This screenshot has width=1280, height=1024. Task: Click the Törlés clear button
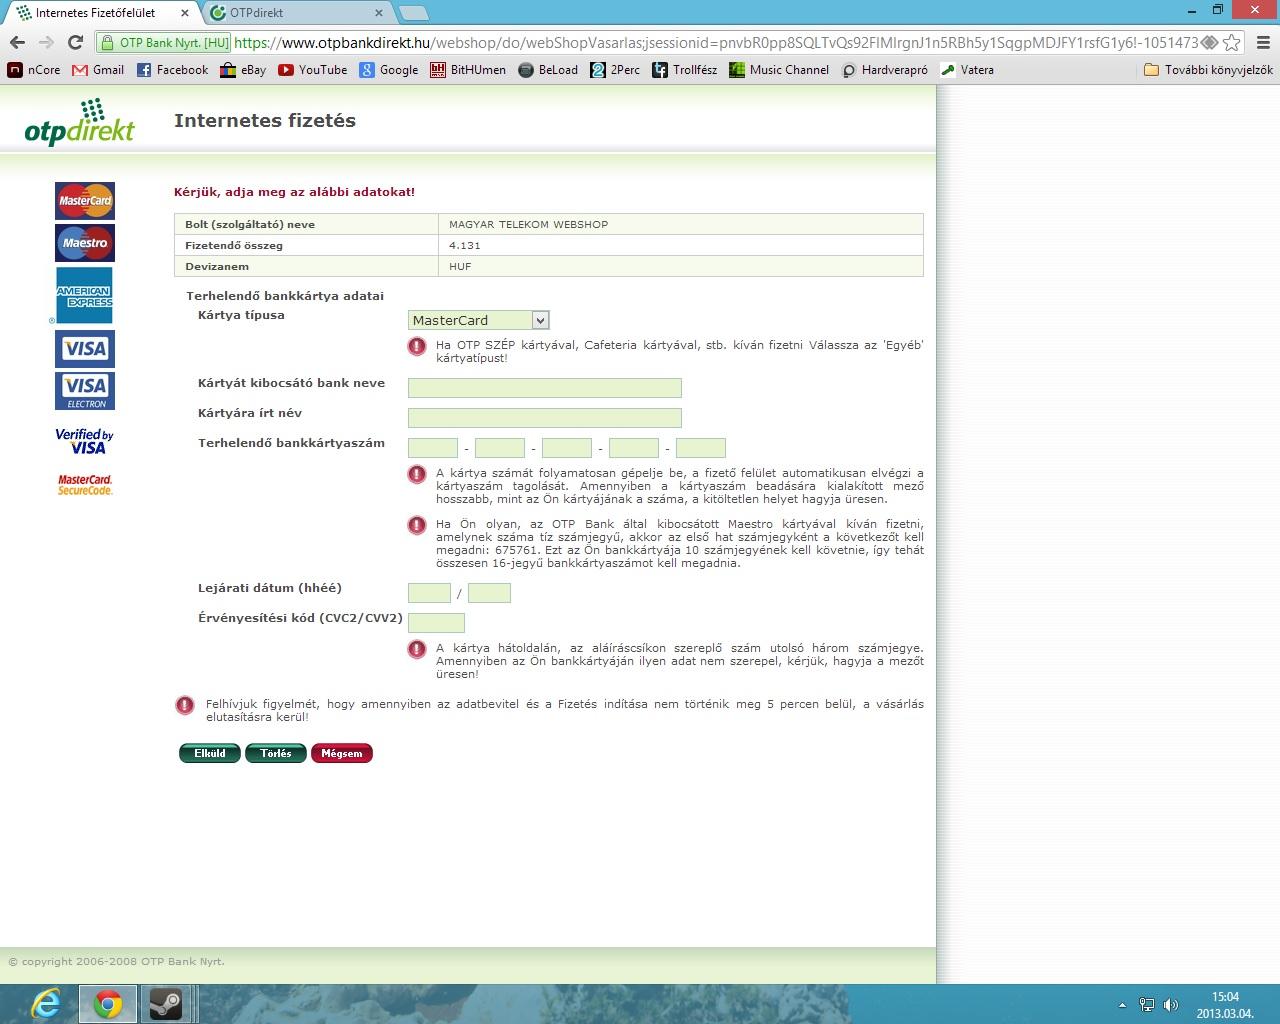276,753
